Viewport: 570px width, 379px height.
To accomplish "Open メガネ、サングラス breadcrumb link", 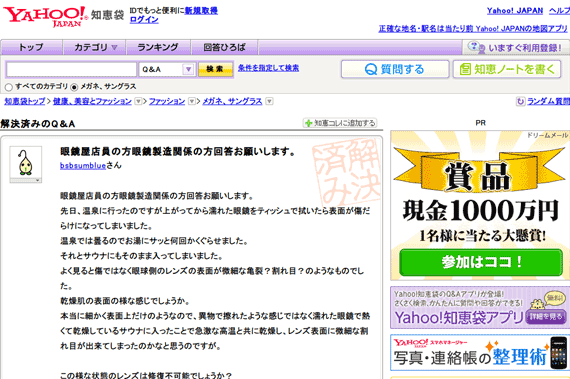I will (232, 101).
